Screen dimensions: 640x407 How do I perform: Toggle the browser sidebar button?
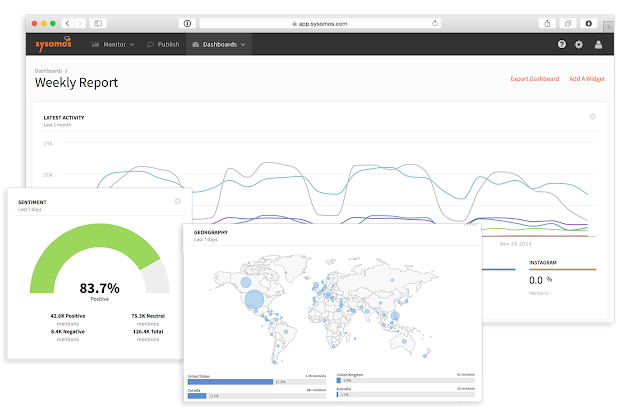pos(98,23)
